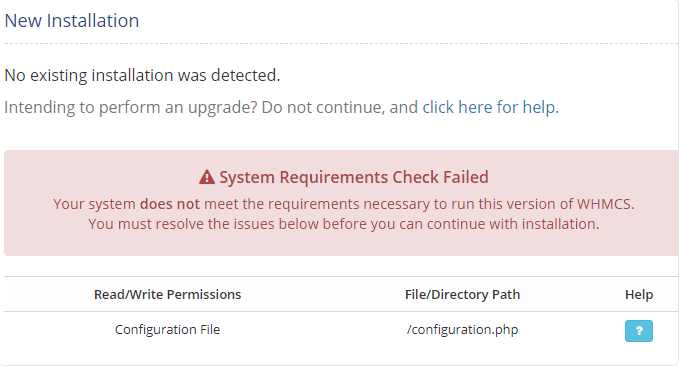The width and height of the screenshot is (681, 366).
Task: Click the warning triangle icon
Action: coord(207,177)
